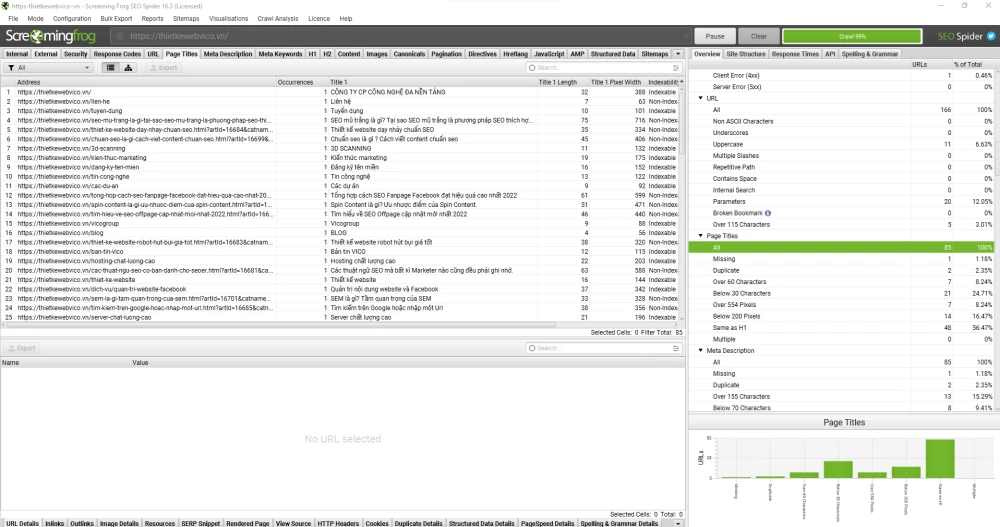Show more tabs via overflow arrow after Sitemaps

coord(679,54)
